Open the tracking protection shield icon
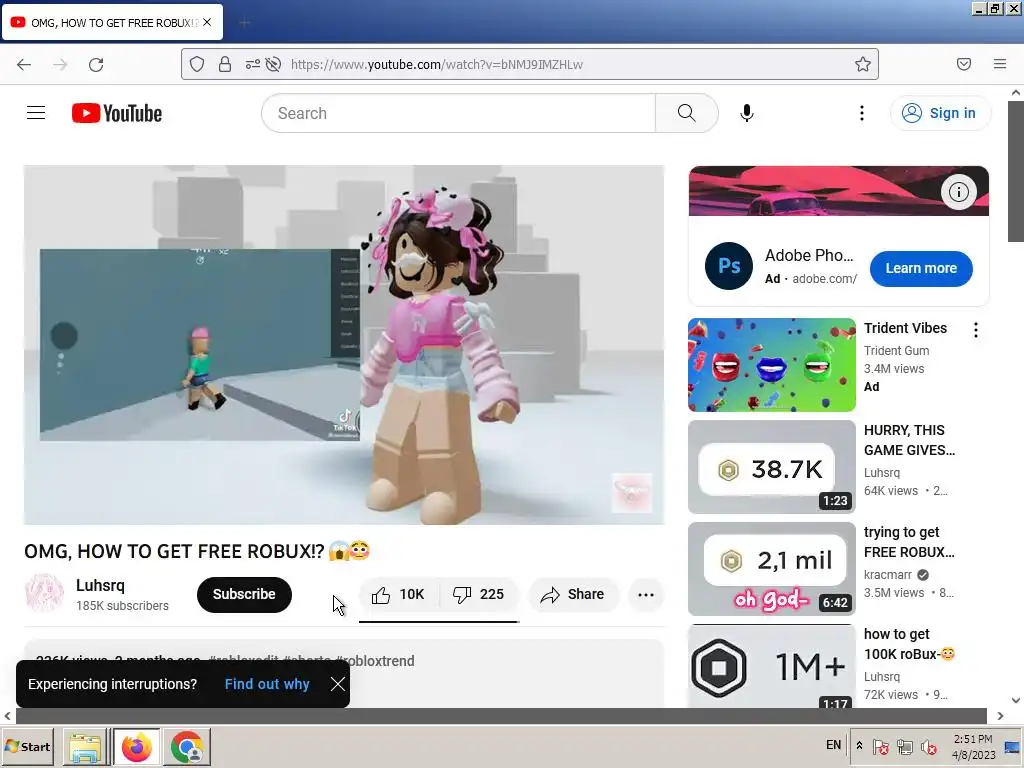This screenshot has width=1024, height=768. 197,64
